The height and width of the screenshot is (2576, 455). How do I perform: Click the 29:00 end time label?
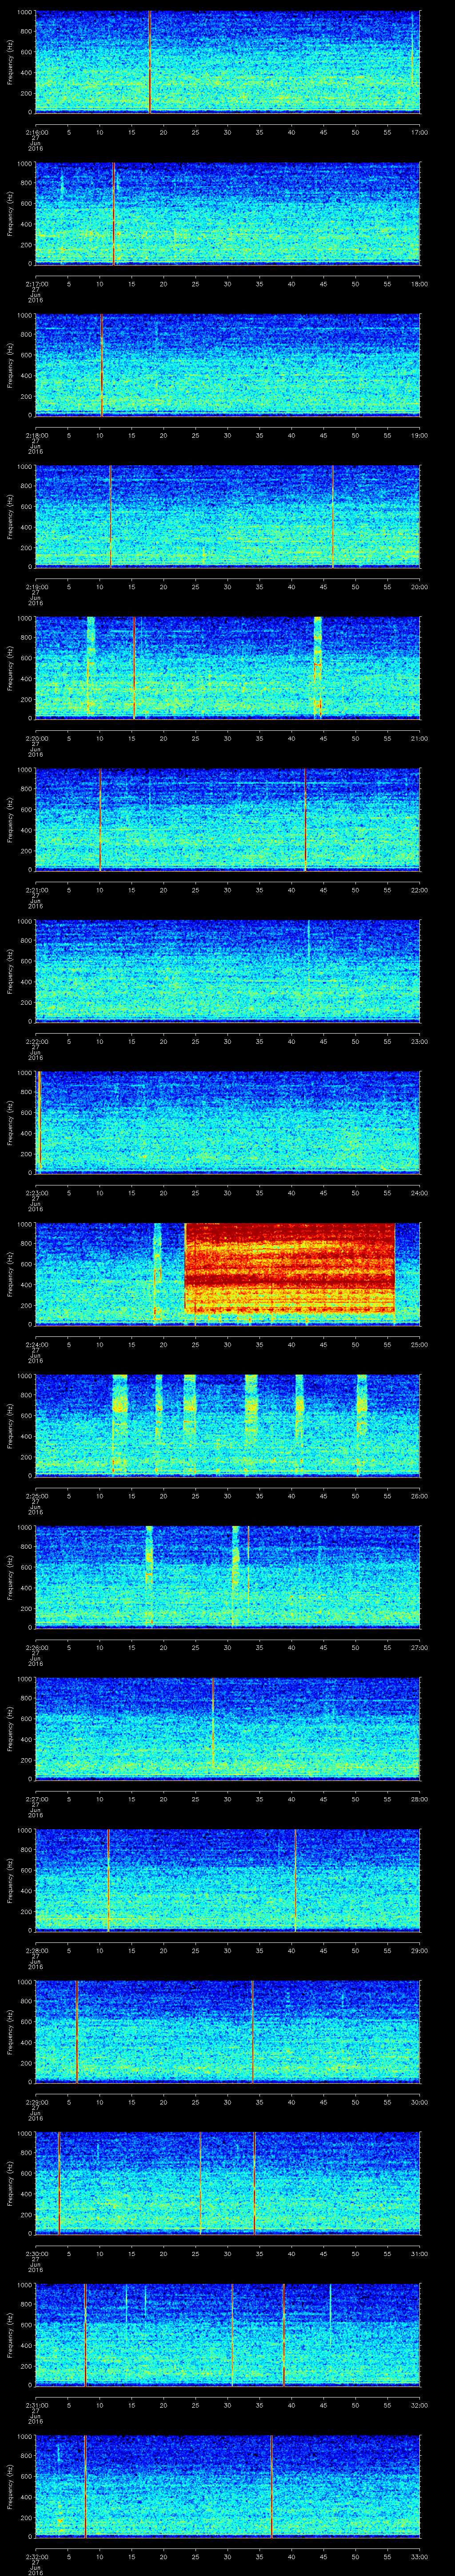[419, 1950]
